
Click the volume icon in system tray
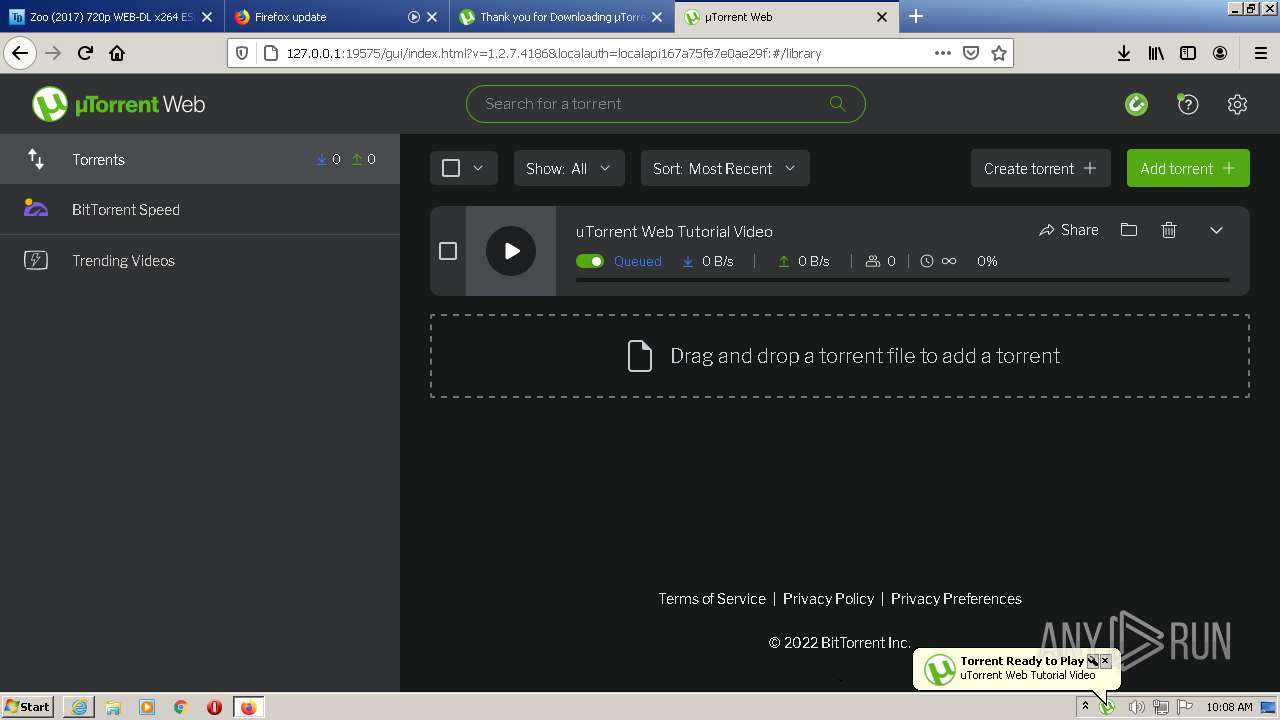click(1136, 707)
